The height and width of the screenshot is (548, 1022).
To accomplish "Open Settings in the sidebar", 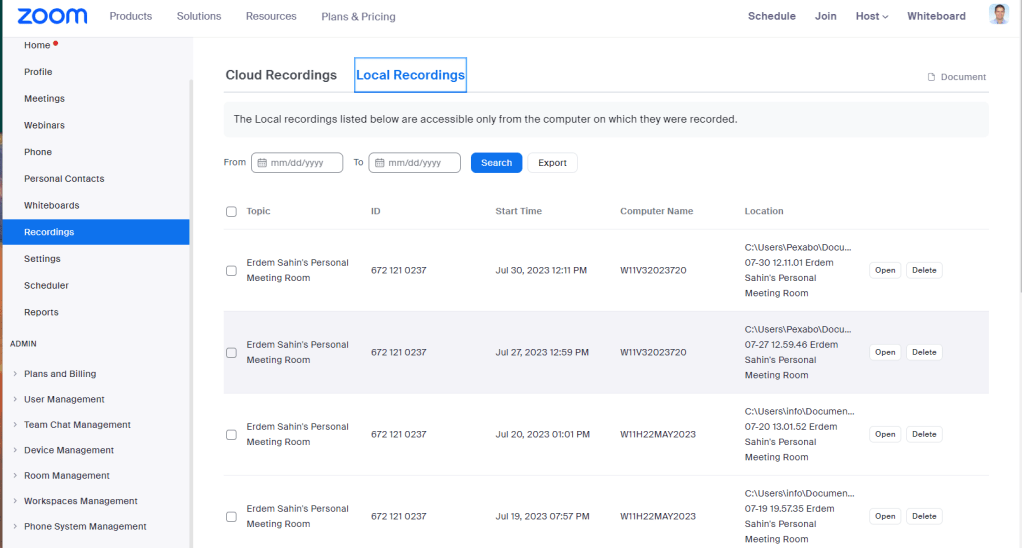I will point(42,259).
